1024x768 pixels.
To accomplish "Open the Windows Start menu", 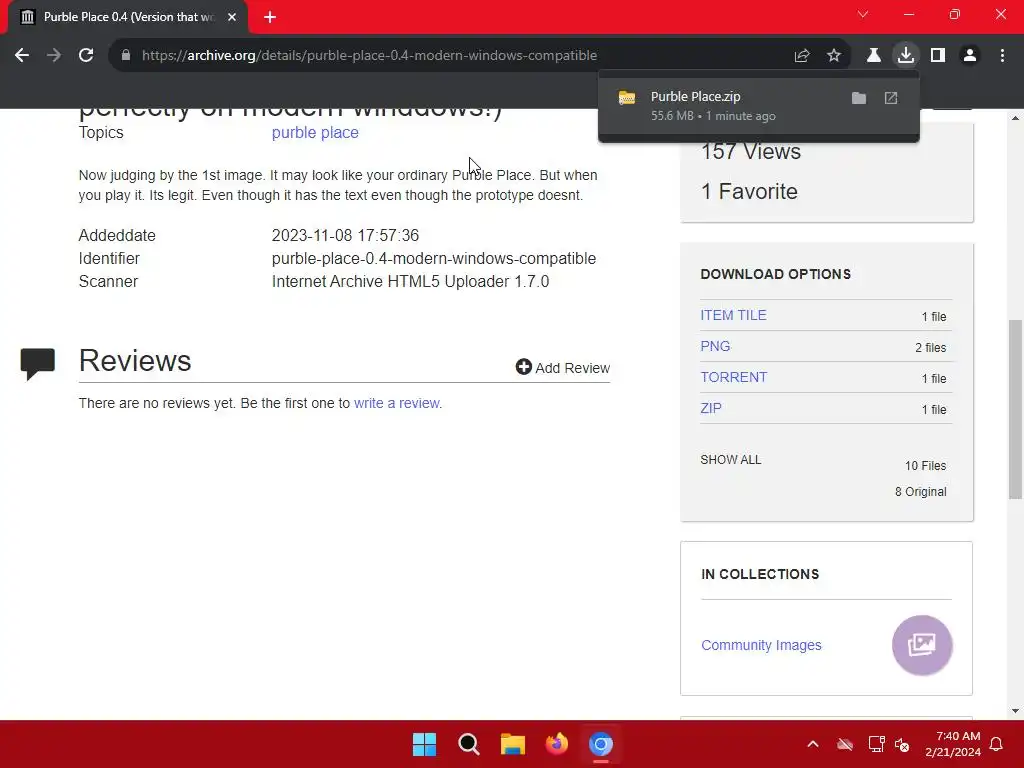I will click(x=424, y=744).
